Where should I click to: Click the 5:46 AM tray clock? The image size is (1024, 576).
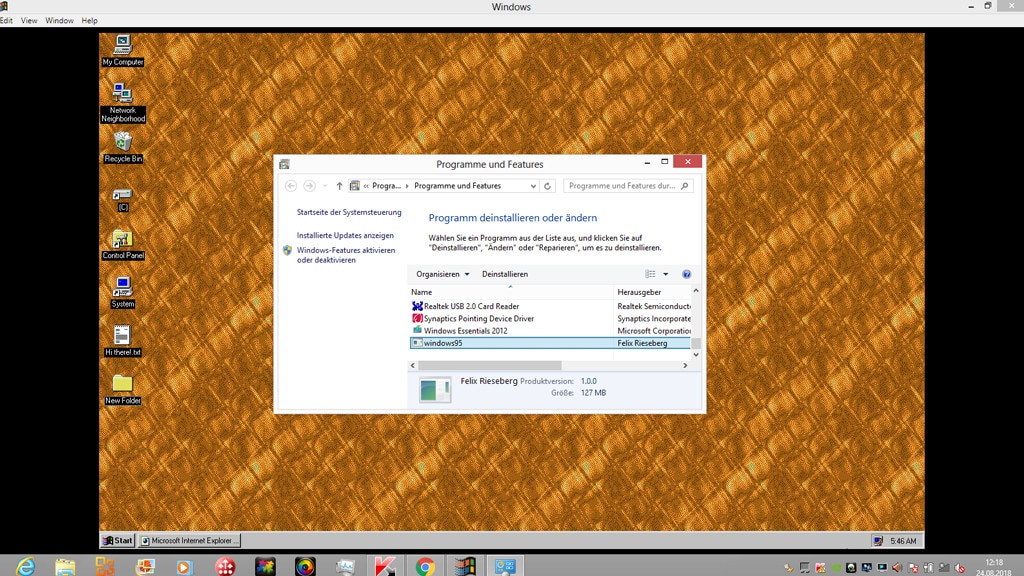903,541
